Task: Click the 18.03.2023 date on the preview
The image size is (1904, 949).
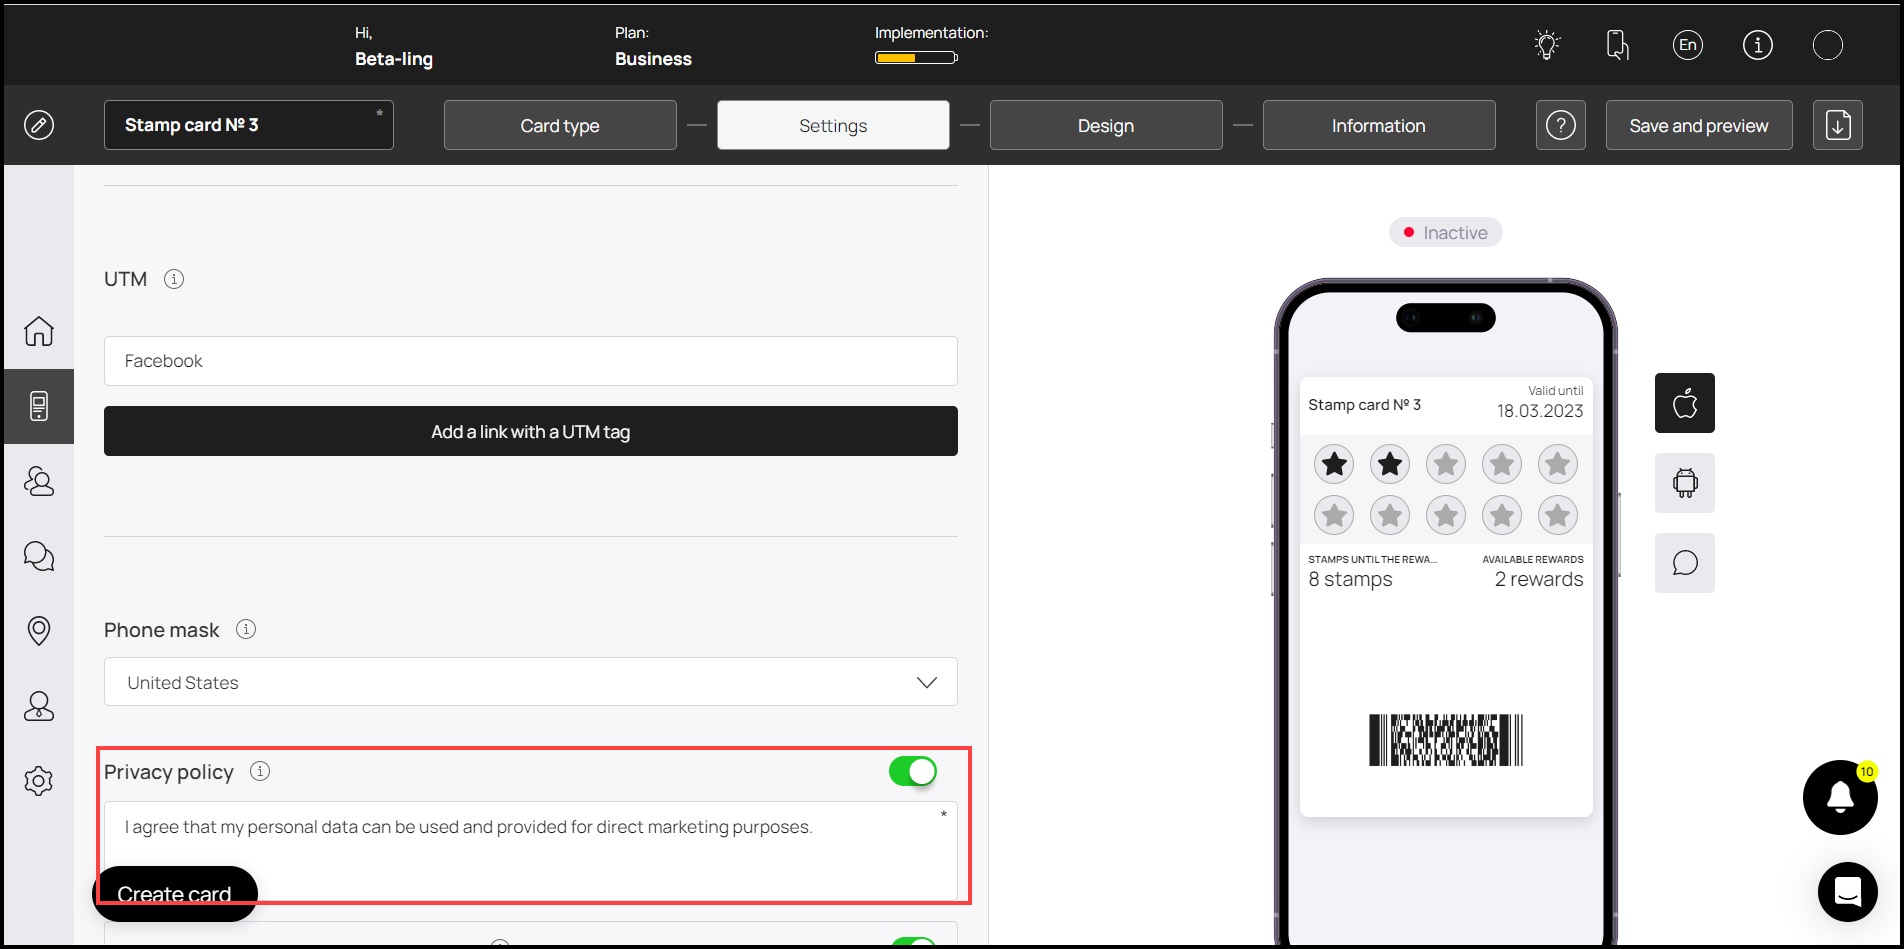Action: (1540, 411)
